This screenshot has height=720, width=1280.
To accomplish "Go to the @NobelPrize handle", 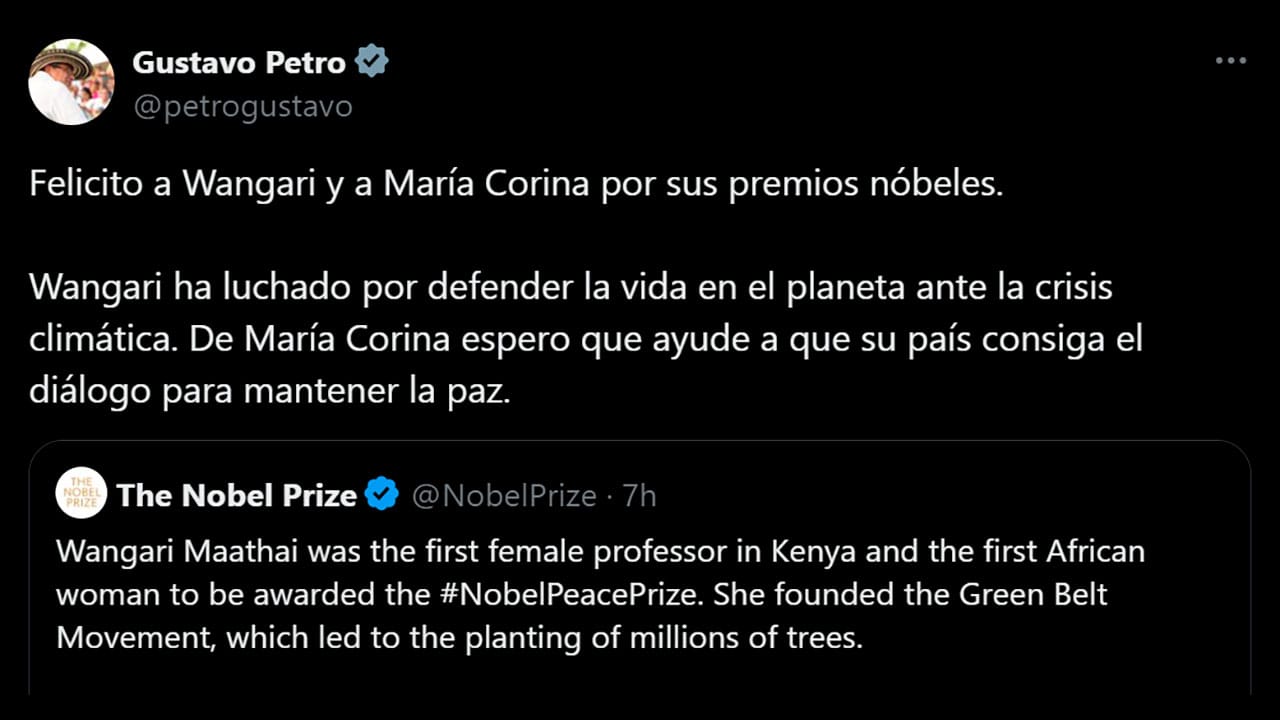I will click(x=504, y=495).
